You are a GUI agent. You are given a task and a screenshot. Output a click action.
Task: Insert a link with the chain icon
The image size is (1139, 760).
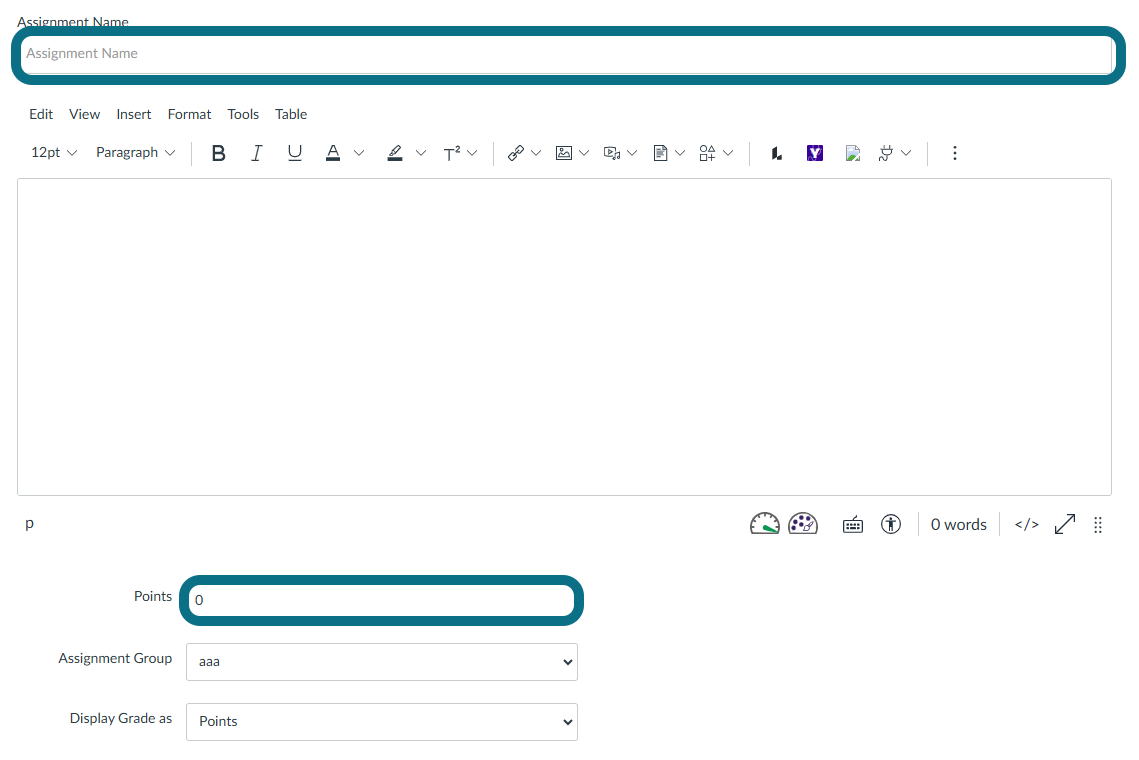point(516,153)
